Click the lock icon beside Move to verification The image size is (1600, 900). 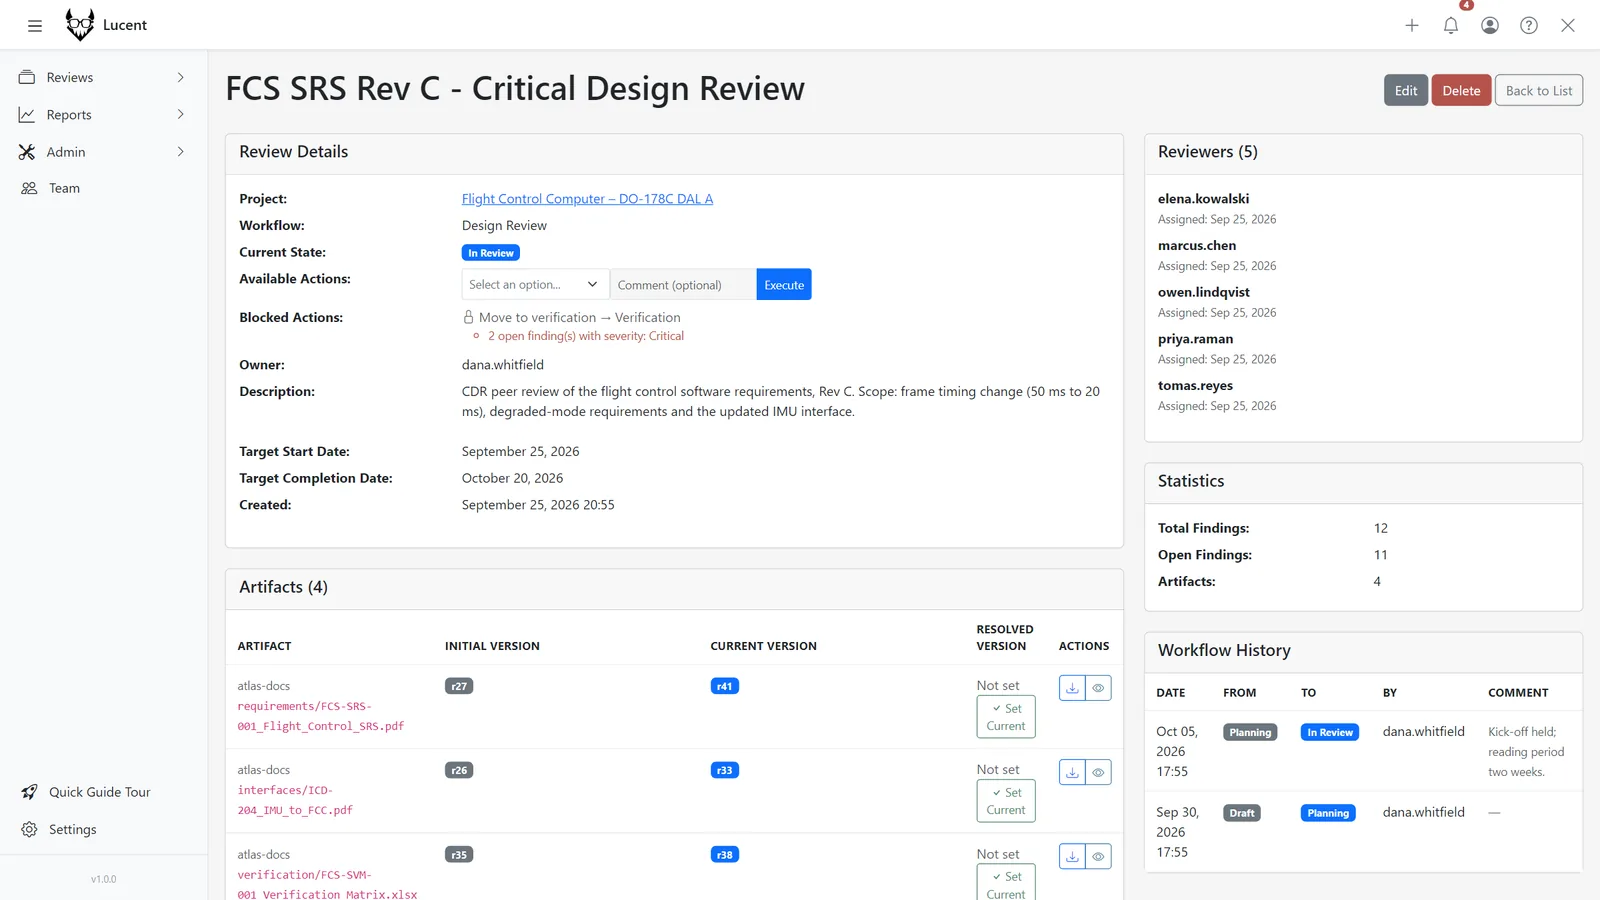click(468, 317)
